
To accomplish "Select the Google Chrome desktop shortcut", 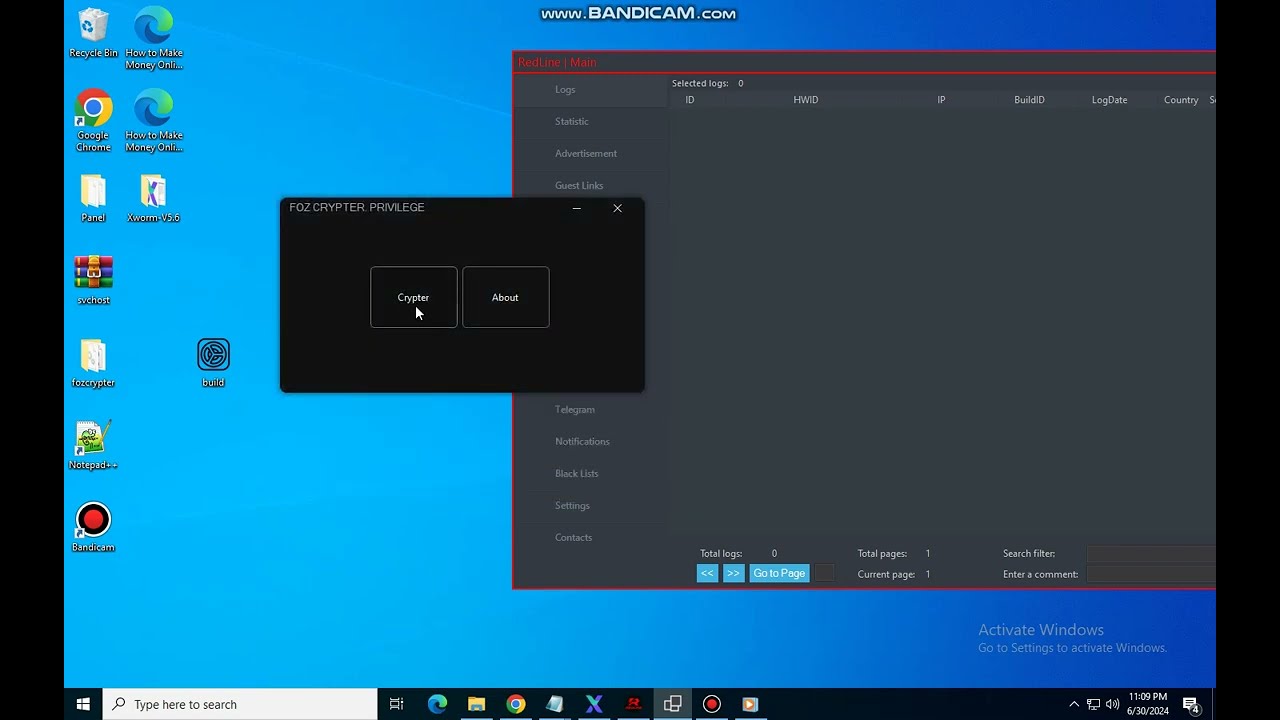I will coord(93,121).
